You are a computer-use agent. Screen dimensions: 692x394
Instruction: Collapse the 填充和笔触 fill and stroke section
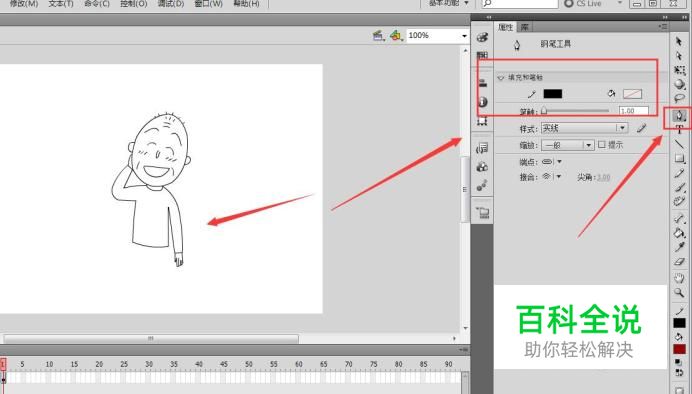500,78
